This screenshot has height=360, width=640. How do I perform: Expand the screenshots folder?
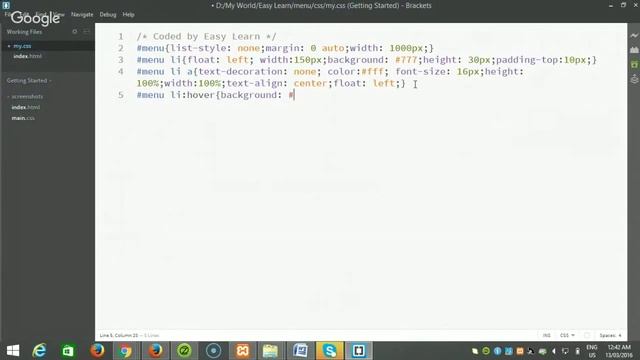click(27, 97)
